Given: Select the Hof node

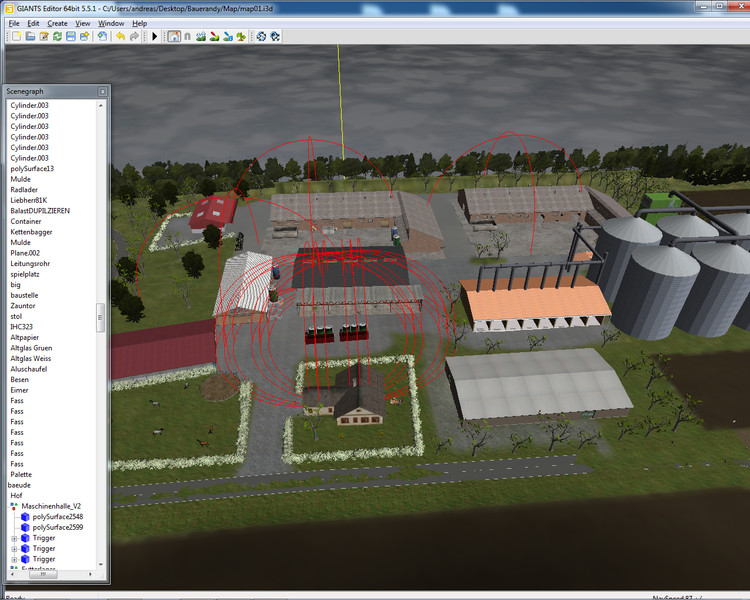Looking at the screenshot, I should tap(16, 495).
